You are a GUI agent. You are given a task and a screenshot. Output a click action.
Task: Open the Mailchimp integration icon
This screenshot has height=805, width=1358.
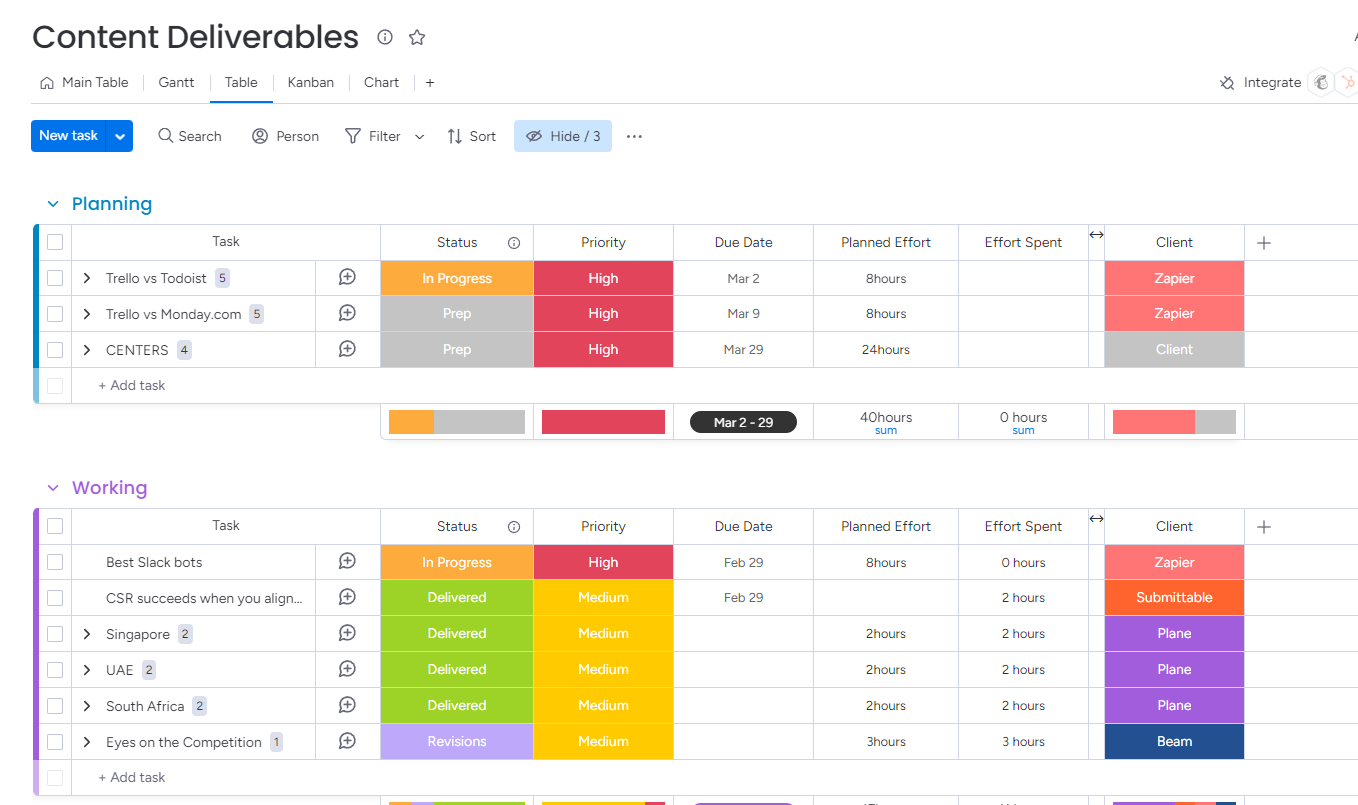point(1322,82)
